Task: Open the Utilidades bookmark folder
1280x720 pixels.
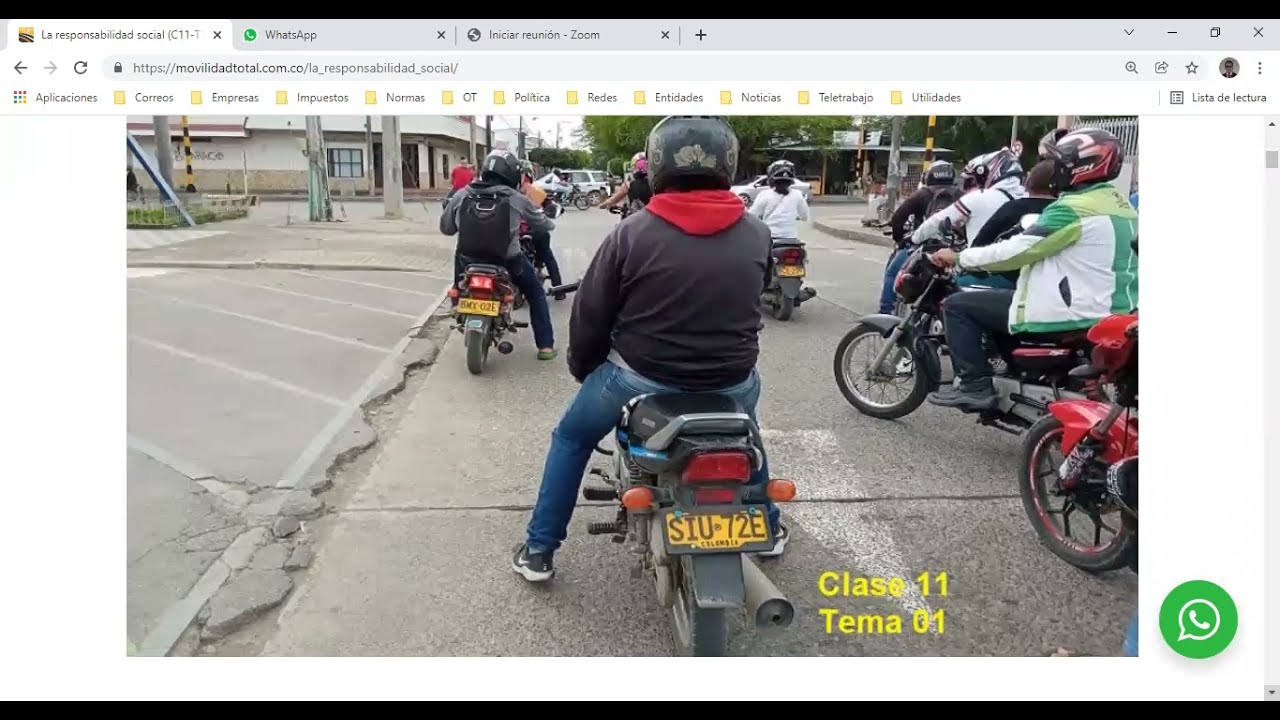Action: (926, 98)
